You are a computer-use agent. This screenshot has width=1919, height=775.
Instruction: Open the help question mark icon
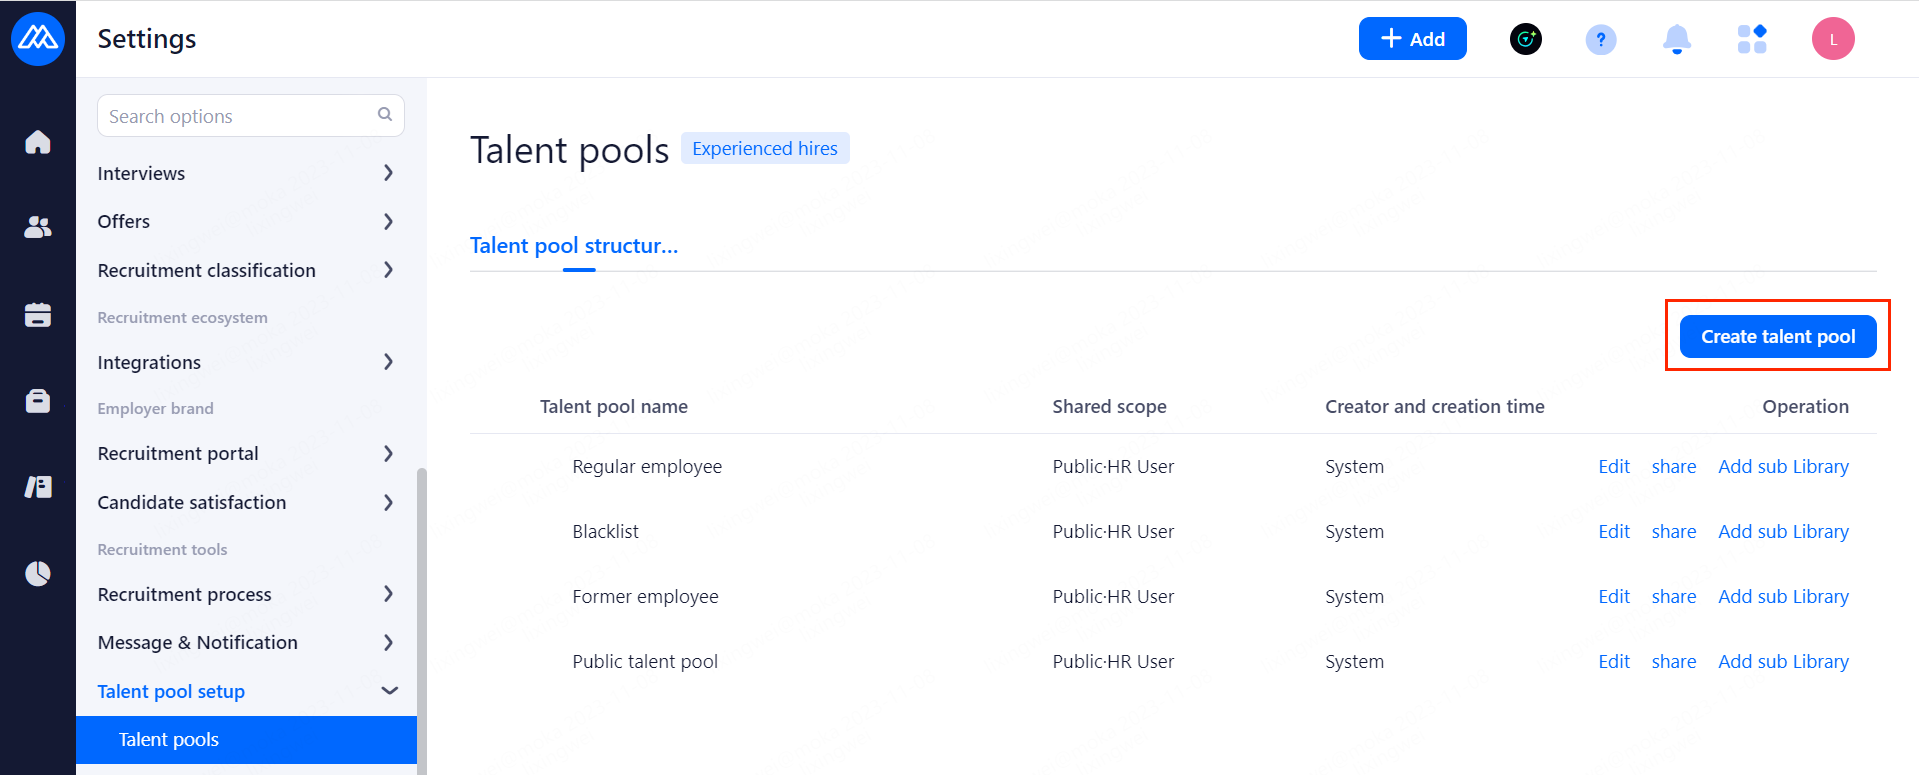1600,40
